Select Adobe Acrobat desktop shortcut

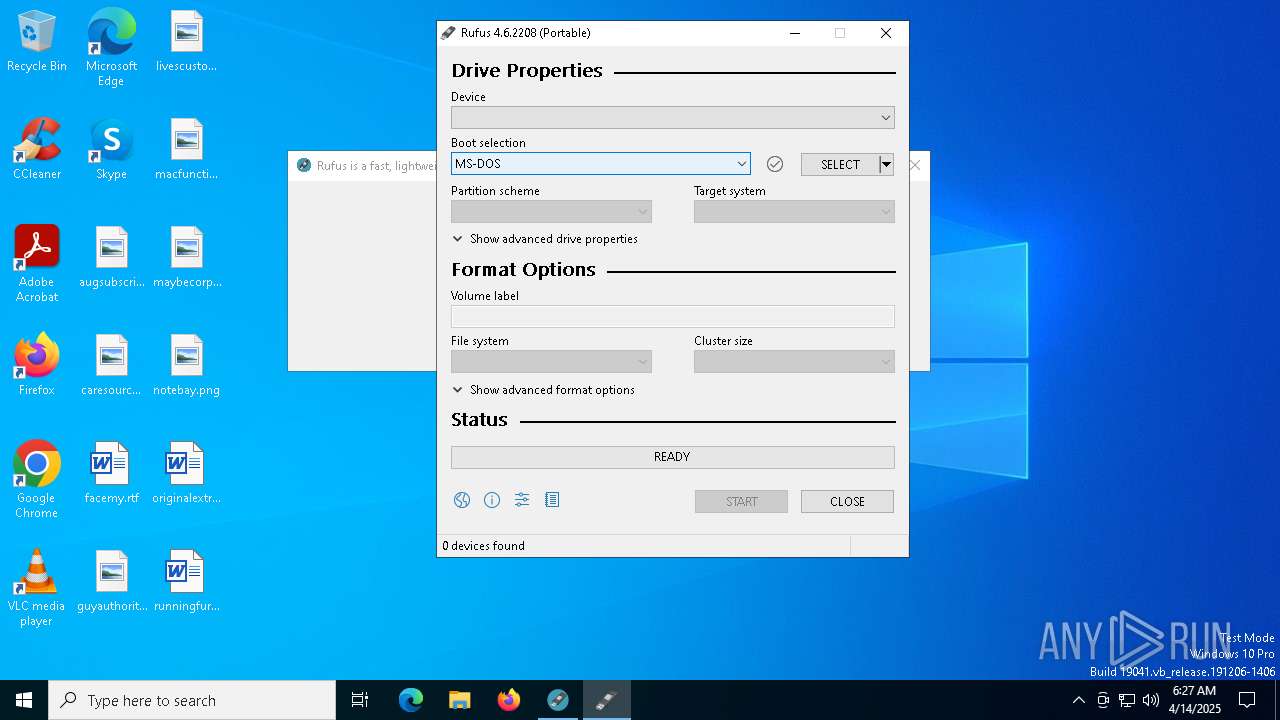tap(37, 264)
